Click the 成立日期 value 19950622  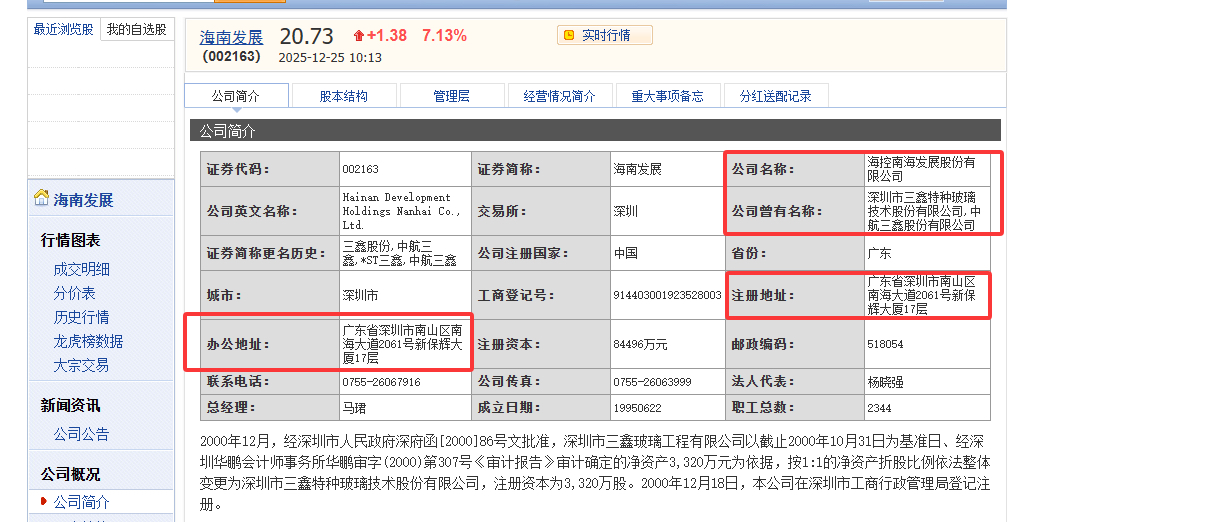[637, 408]
